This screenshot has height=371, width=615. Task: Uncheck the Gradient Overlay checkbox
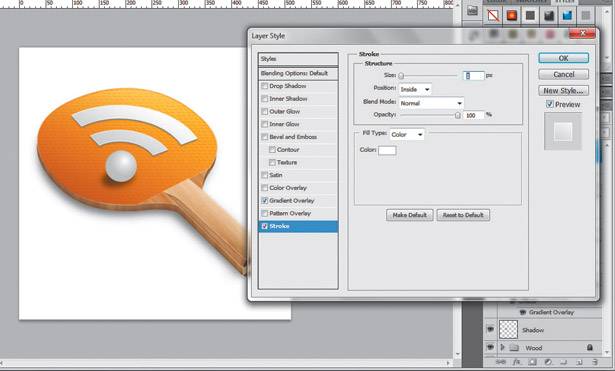(x=265, y=200)
